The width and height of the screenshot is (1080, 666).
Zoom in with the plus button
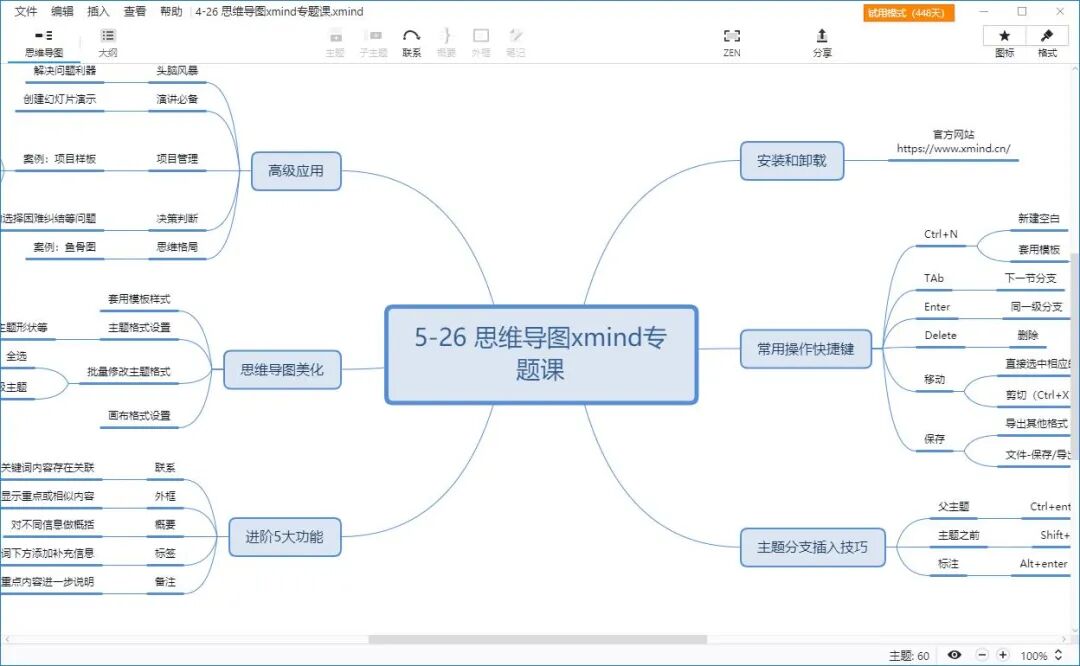1003,655
